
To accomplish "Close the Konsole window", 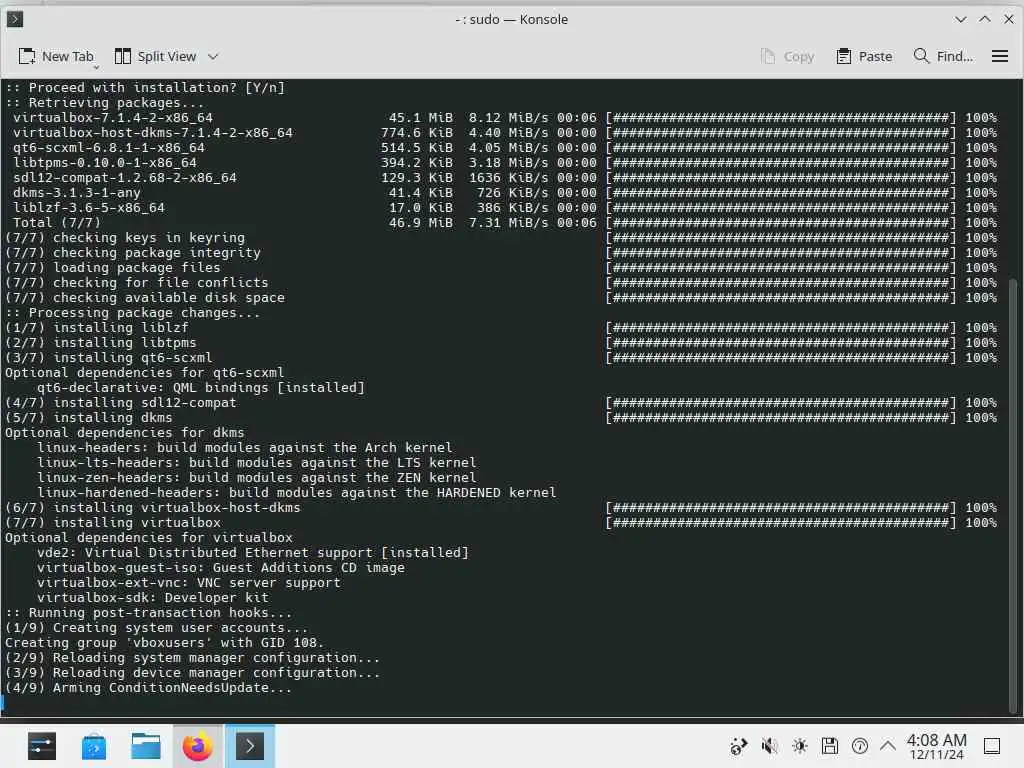I will tap(1009, 20).
